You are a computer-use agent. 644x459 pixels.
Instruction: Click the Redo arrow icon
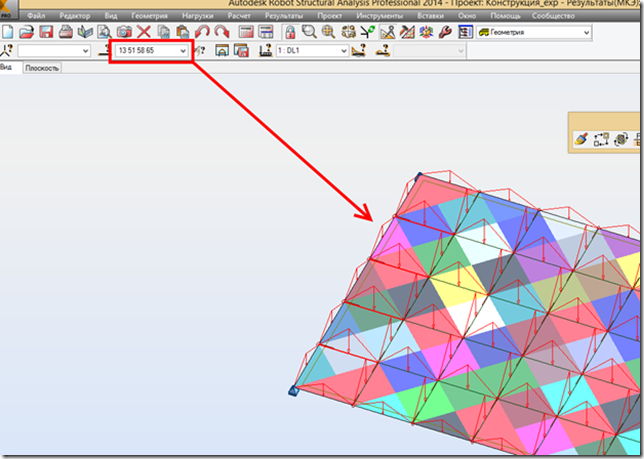click(x=222, y=32)
